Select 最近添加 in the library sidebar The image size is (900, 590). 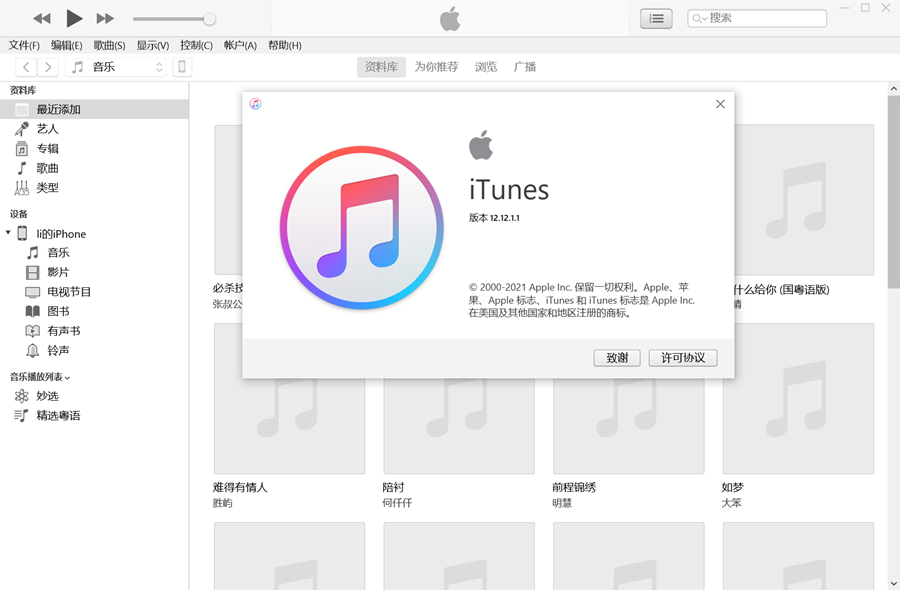click(94, 109)
